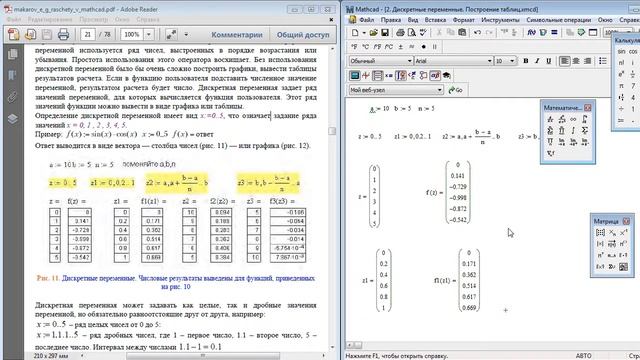The width and height of the screenshot is (640, 360).
Task: Open Adobe Reader zoom percentage dropdown arrow
Action: (149, 35)
